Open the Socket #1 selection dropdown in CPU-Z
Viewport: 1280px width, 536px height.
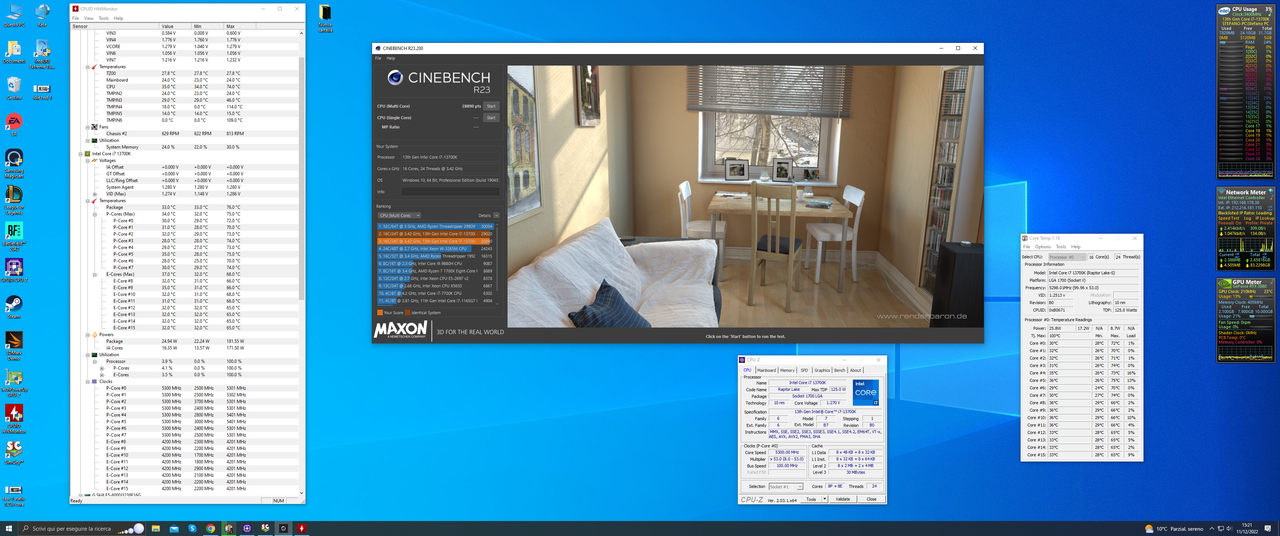pos(785,487)
